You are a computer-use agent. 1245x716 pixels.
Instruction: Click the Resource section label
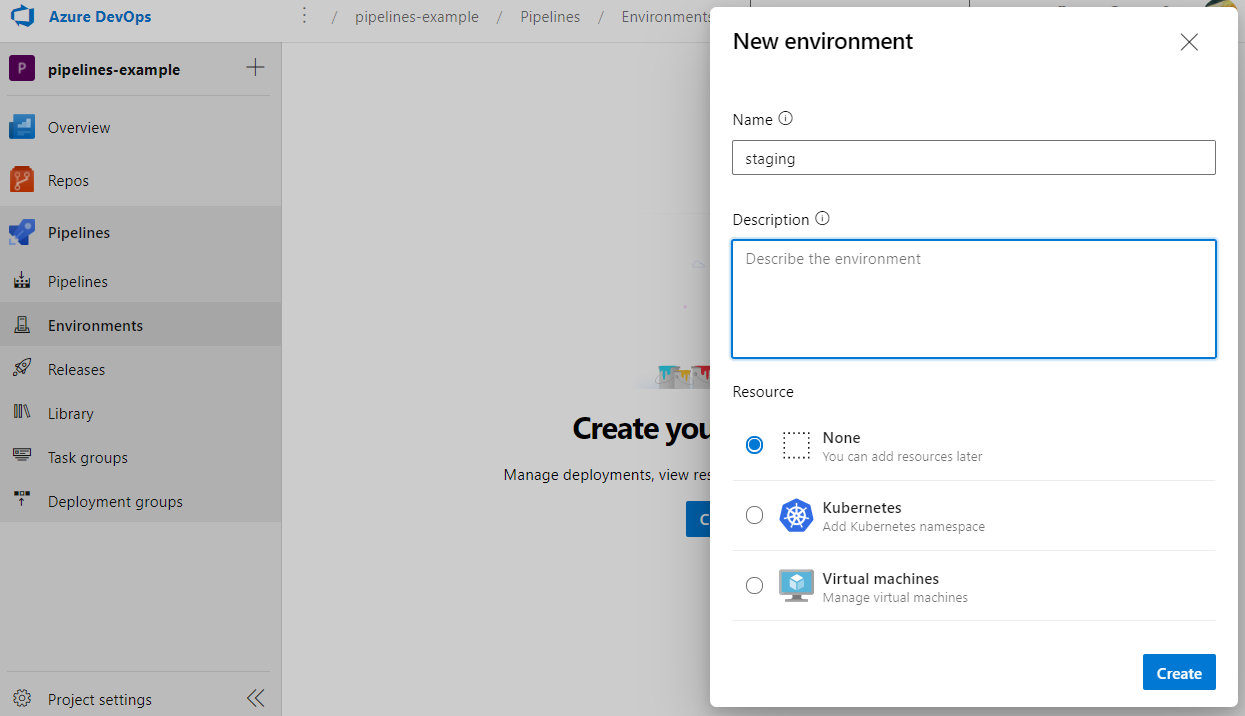pyautogui.click(x=763, y=392)
